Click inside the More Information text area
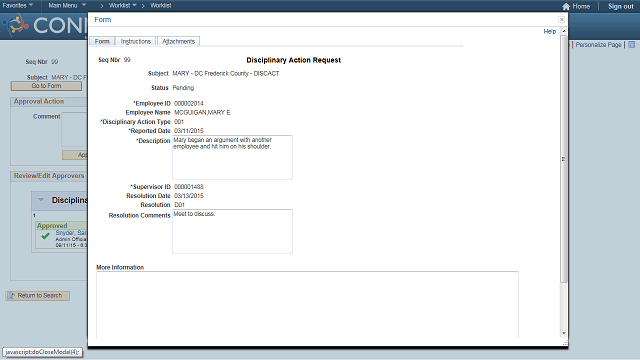This screenshot has height=360, width=640. click(x=307, y=304)
